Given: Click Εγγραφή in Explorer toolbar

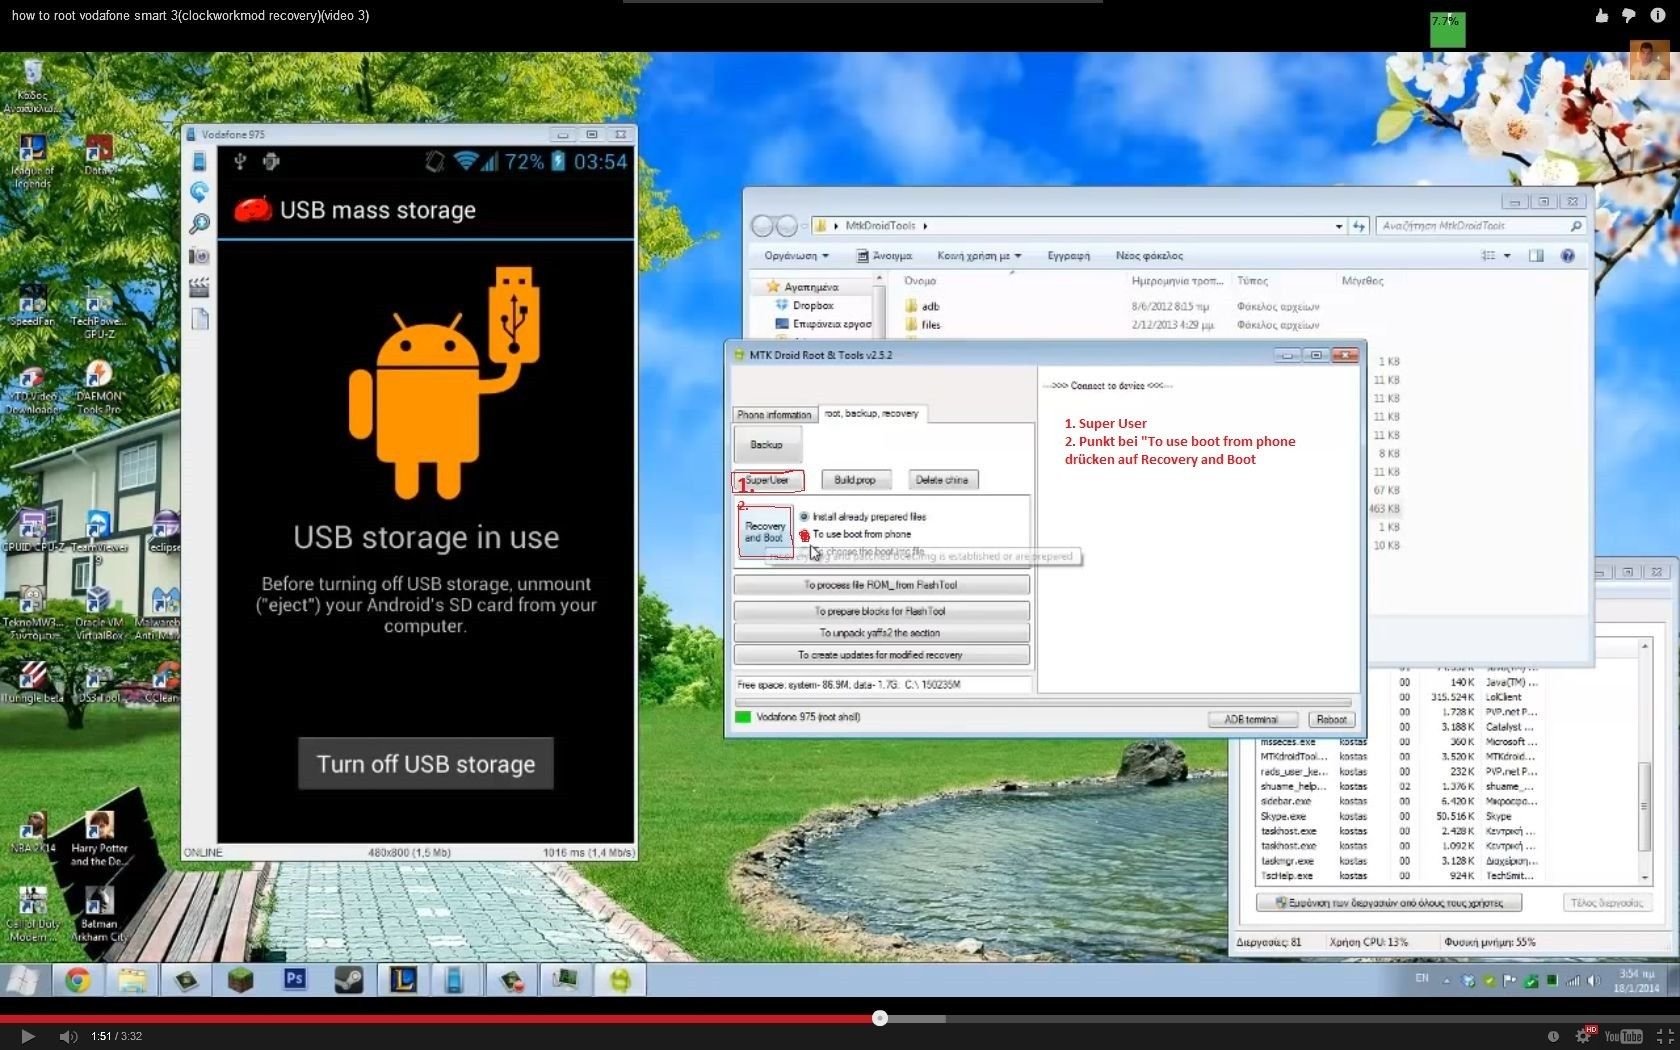Looking at the screenshot, I should click(x=1068, y=256).
